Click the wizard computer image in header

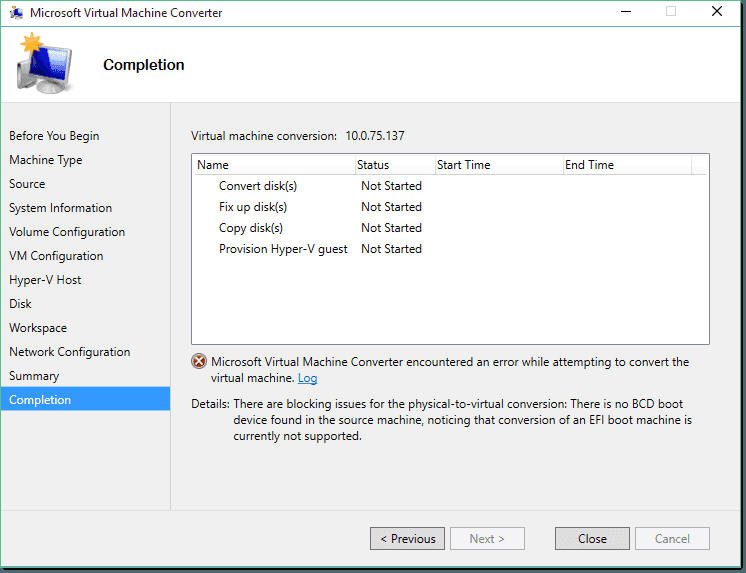[44, 63]
